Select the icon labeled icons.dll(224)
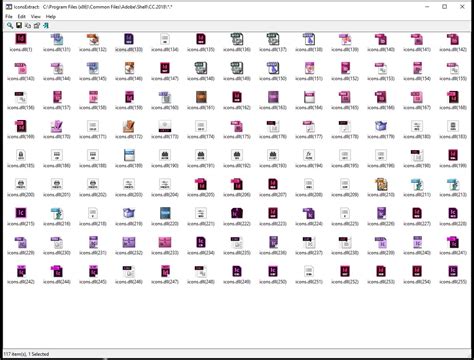474x360 pixels. click(x=309, y=213)
